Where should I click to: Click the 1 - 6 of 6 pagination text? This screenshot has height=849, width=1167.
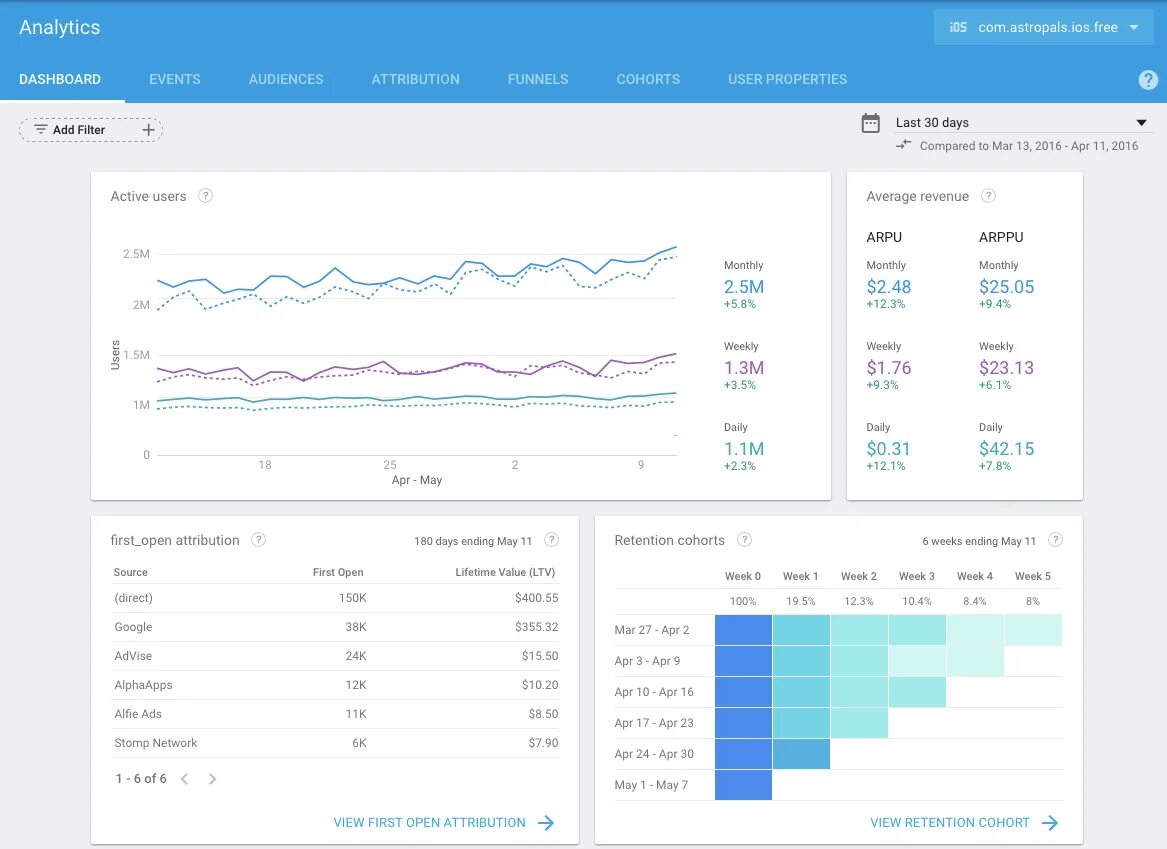[x=141, y=778]
